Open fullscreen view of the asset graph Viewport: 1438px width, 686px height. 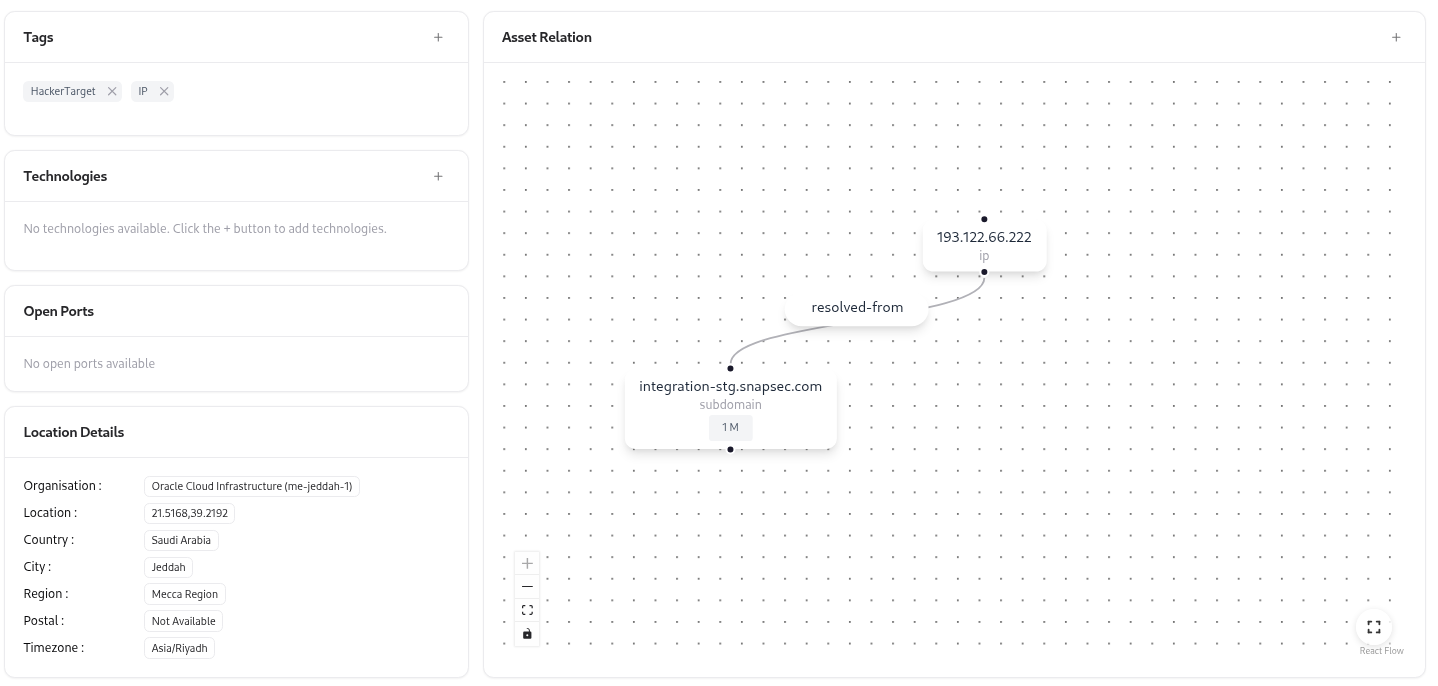(1374, 627)
